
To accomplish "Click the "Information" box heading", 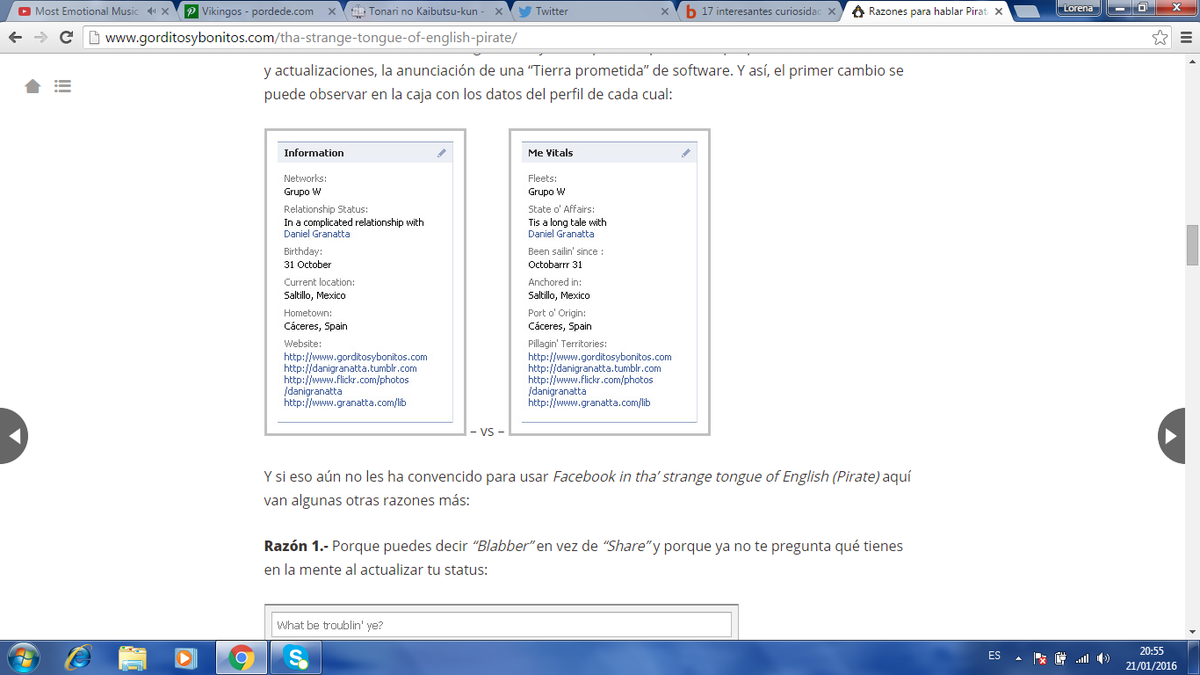I will pos(314,153).
